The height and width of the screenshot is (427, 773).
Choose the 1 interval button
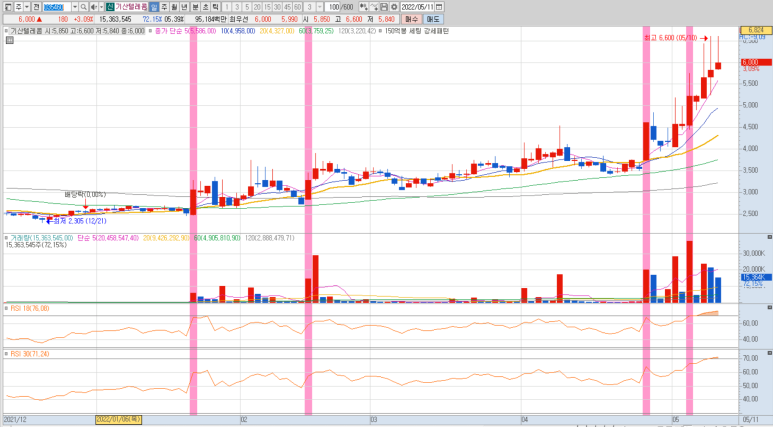point(227,7)
